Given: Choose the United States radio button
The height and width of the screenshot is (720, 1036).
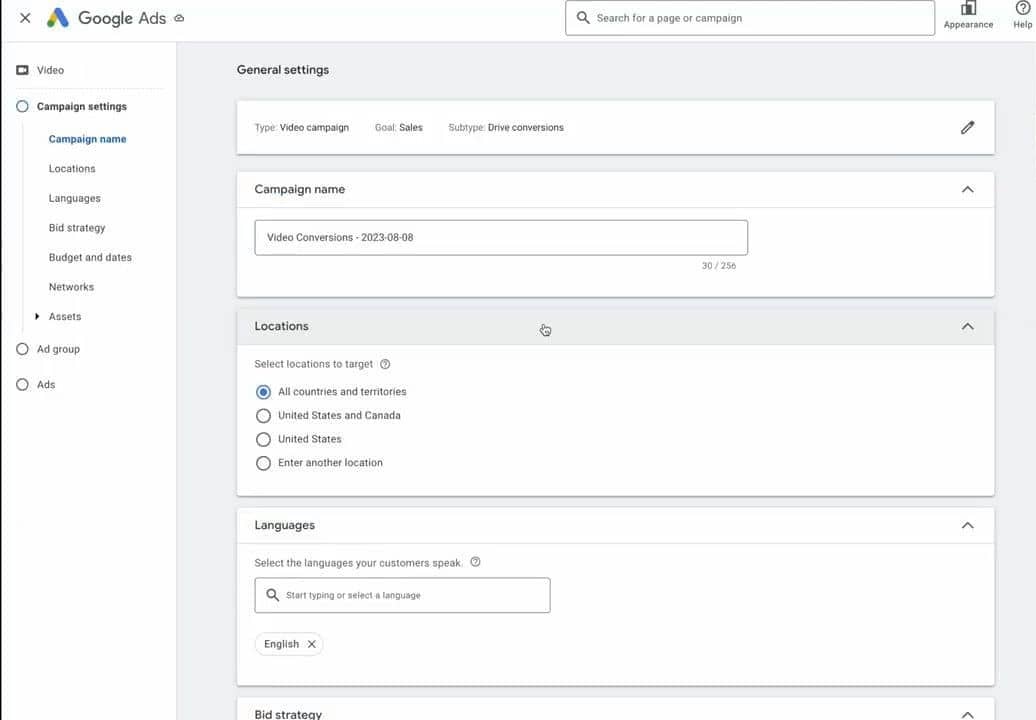Looking at the screenshot, I should click(x=263, y=440).
